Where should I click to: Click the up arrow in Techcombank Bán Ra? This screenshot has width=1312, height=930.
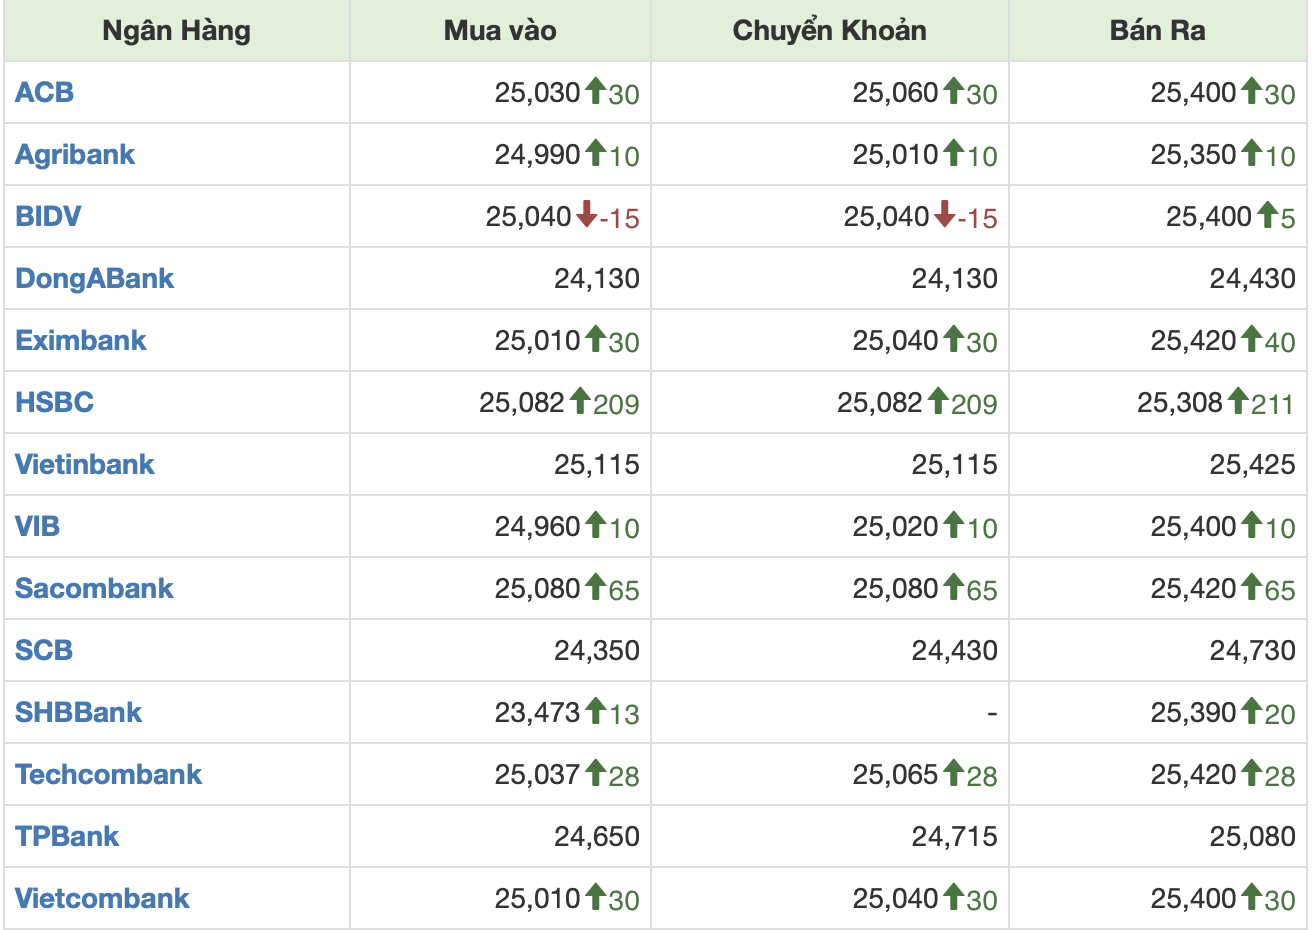click(1251, 773)
